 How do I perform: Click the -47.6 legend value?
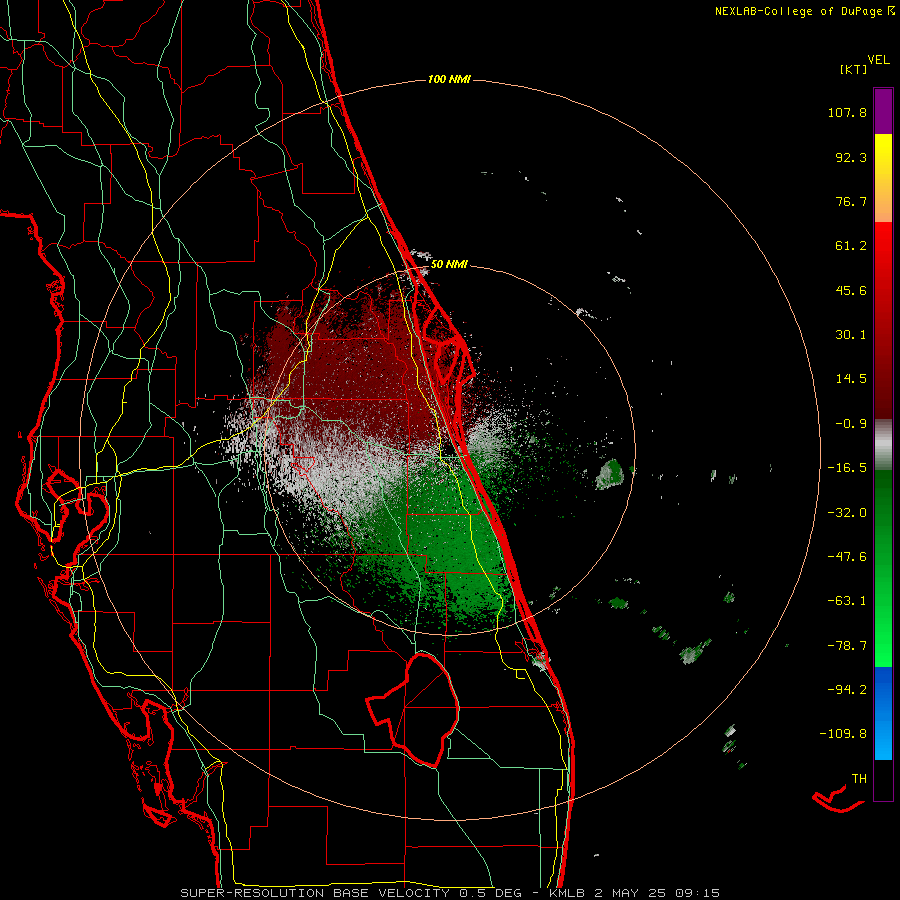click(847, 557)
